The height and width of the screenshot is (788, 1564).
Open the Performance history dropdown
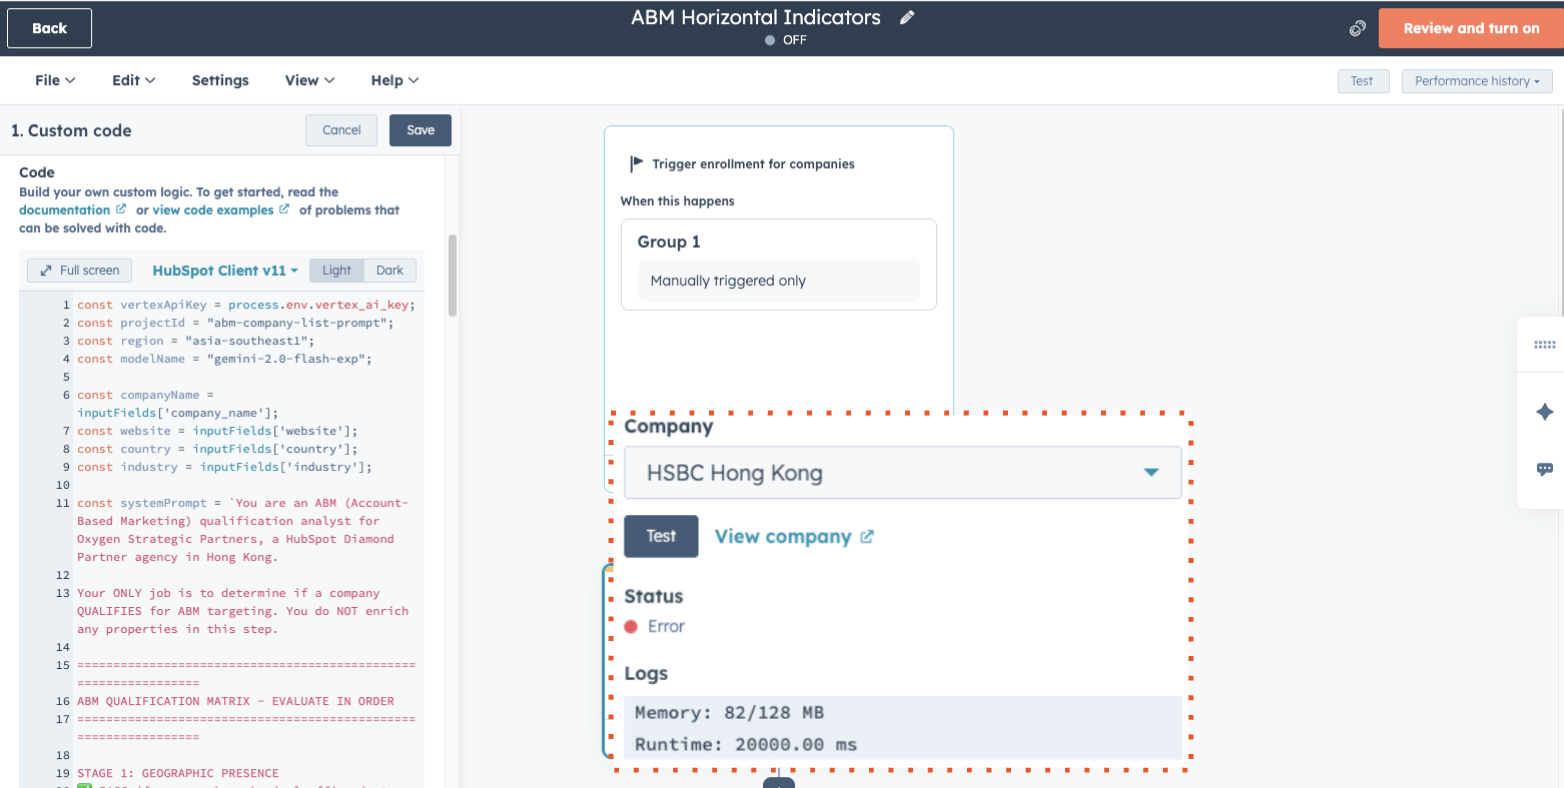coord(1476,81)
